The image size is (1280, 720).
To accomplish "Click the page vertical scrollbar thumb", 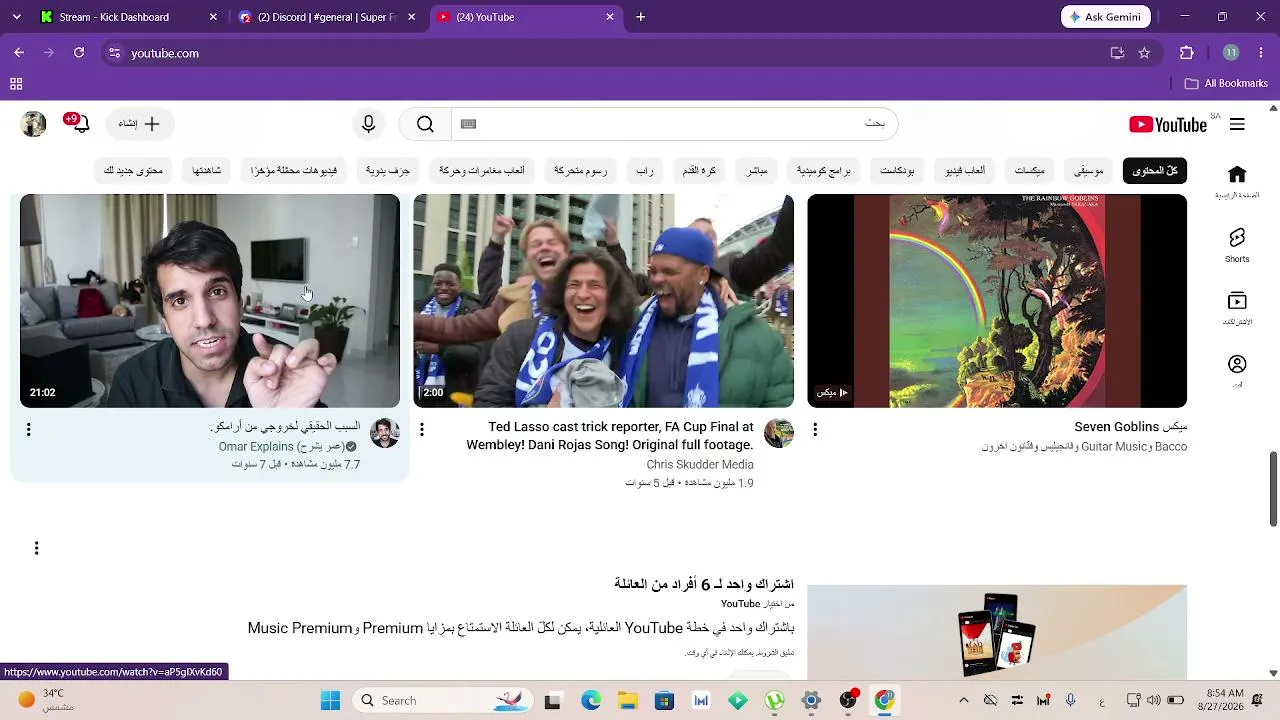I will point(1273,488).
